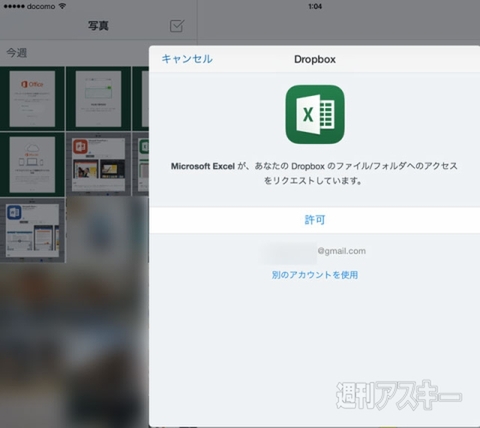This screenshot has width=480, height=428.
Task: Open the PowerPoint App Store screenshot thumbnail
Action: click(99, 164)
